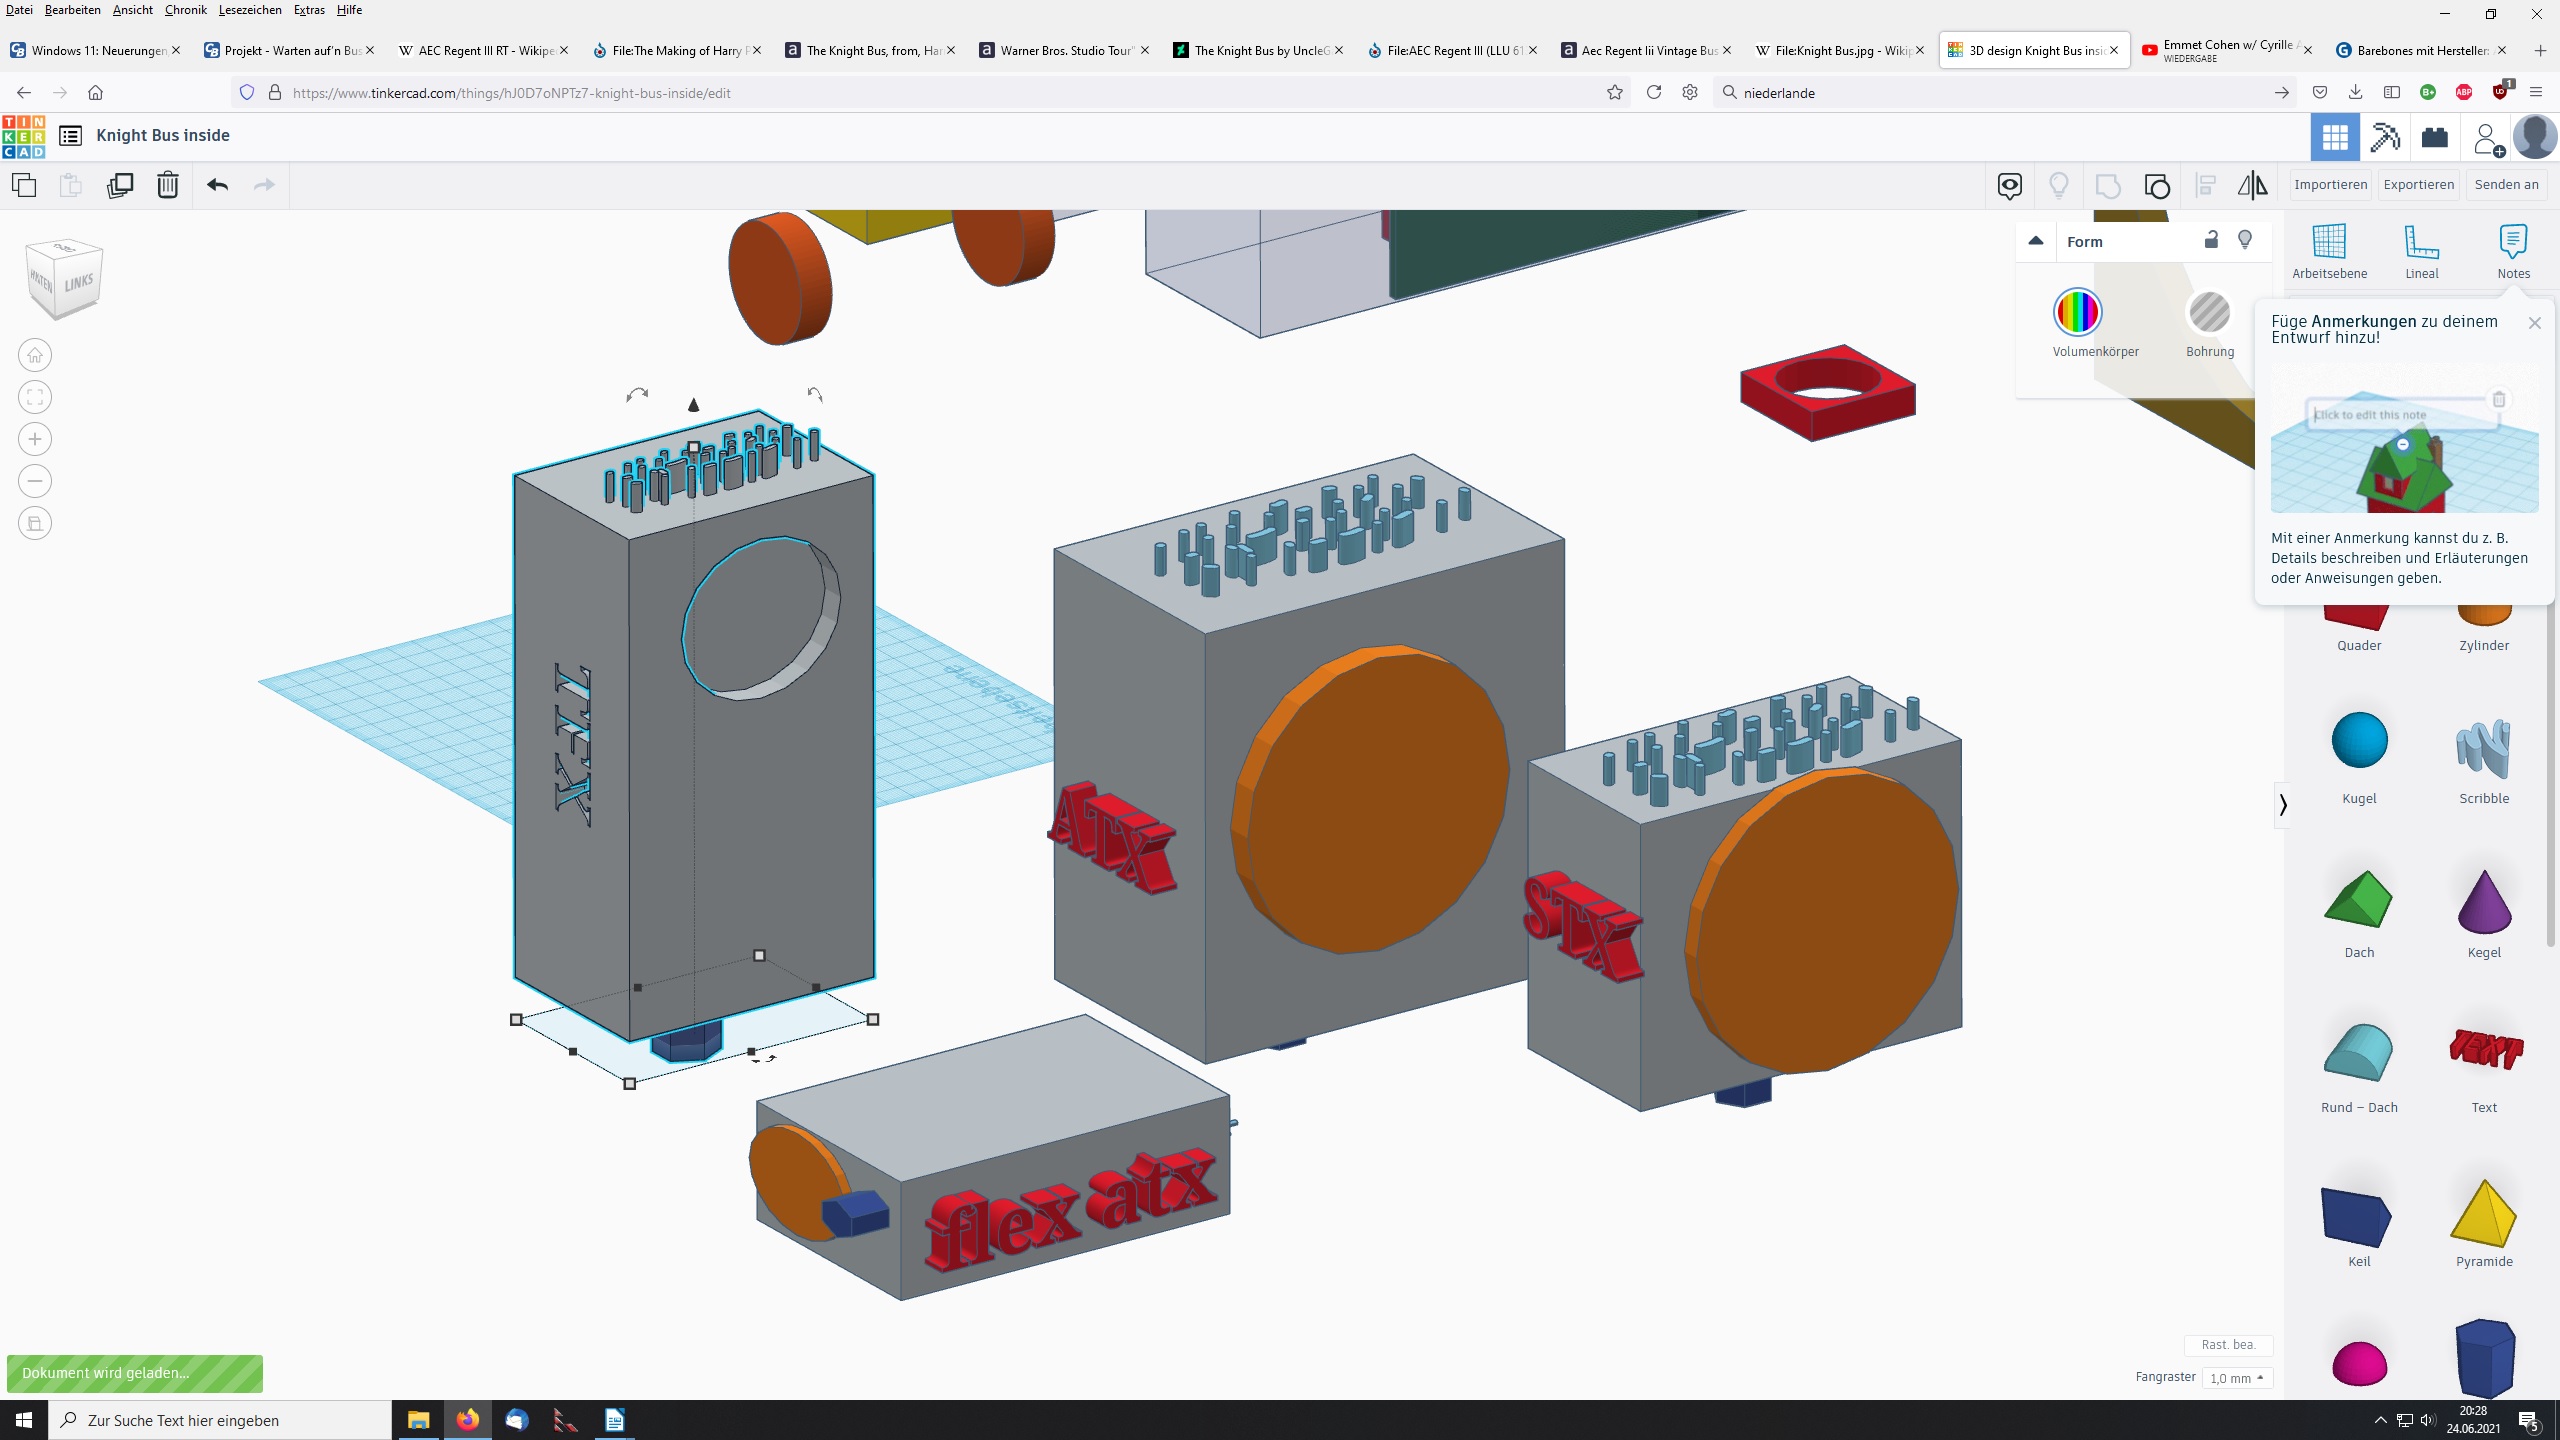This screenshot has width=2560, height=1440.
Task: Switch to 3D design grid view
Action: (x=2335, y=137)
